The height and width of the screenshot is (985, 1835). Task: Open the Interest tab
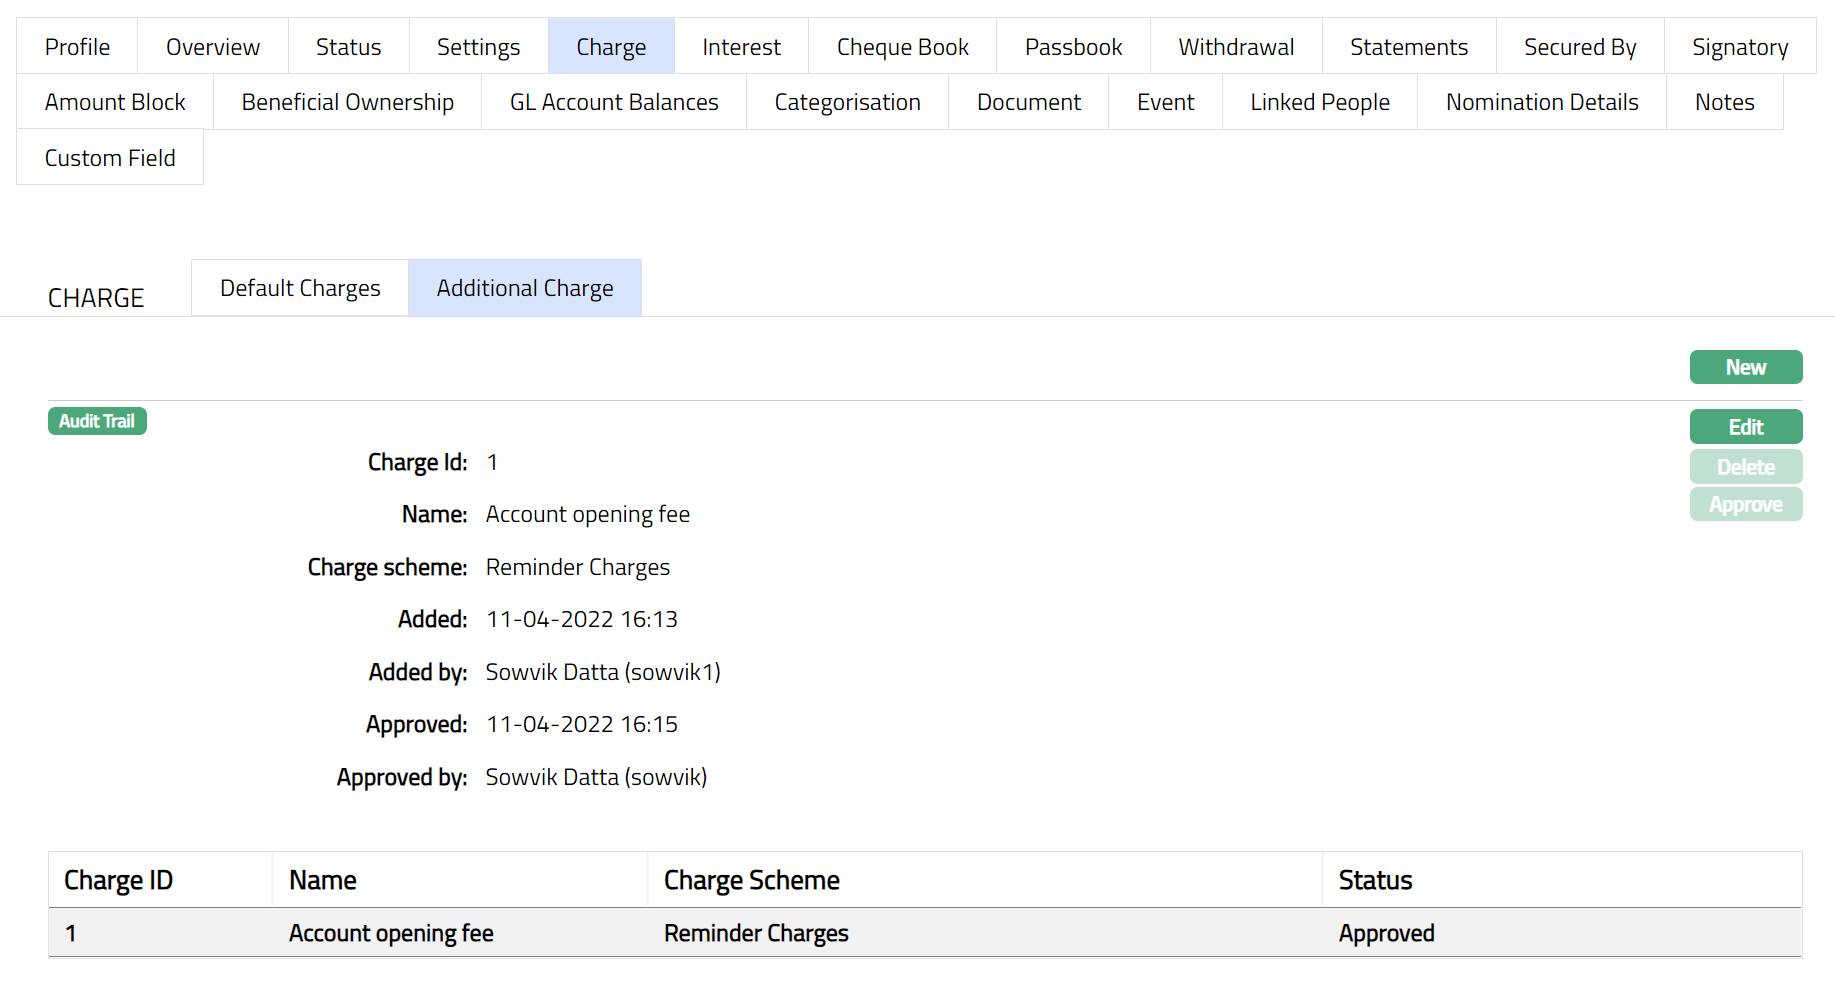(x=741, y=47)
